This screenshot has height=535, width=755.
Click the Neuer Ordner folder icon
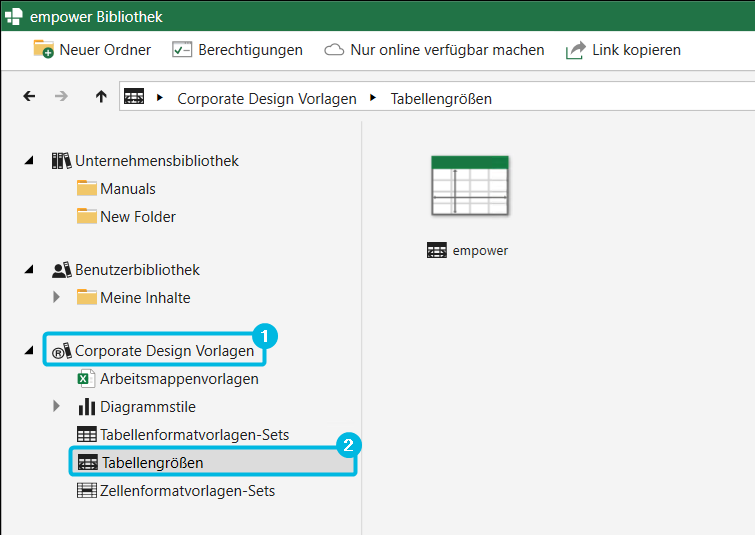[43, 49]
